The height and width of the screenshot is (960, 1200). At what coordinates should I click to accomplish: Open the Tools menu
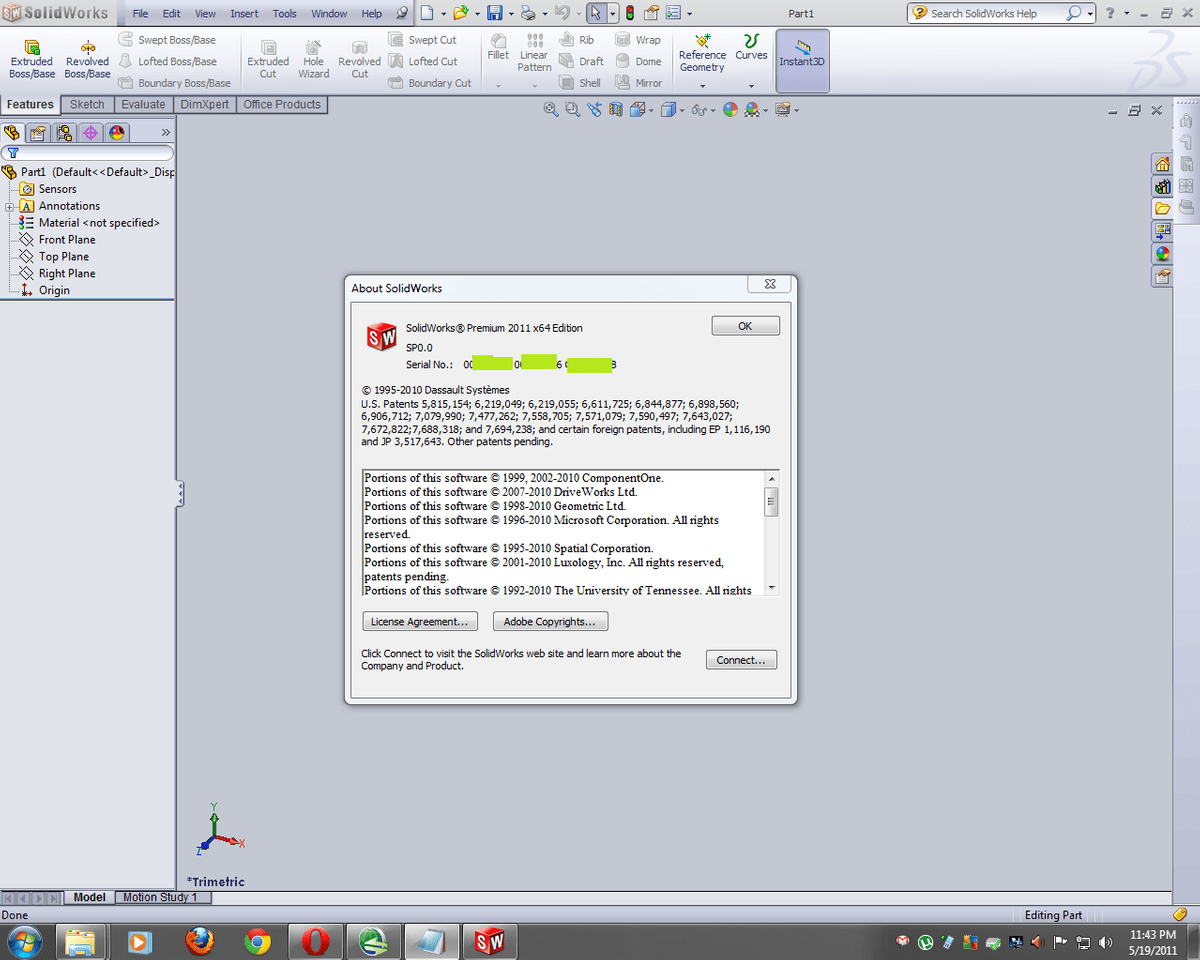(x=285, y=14)
